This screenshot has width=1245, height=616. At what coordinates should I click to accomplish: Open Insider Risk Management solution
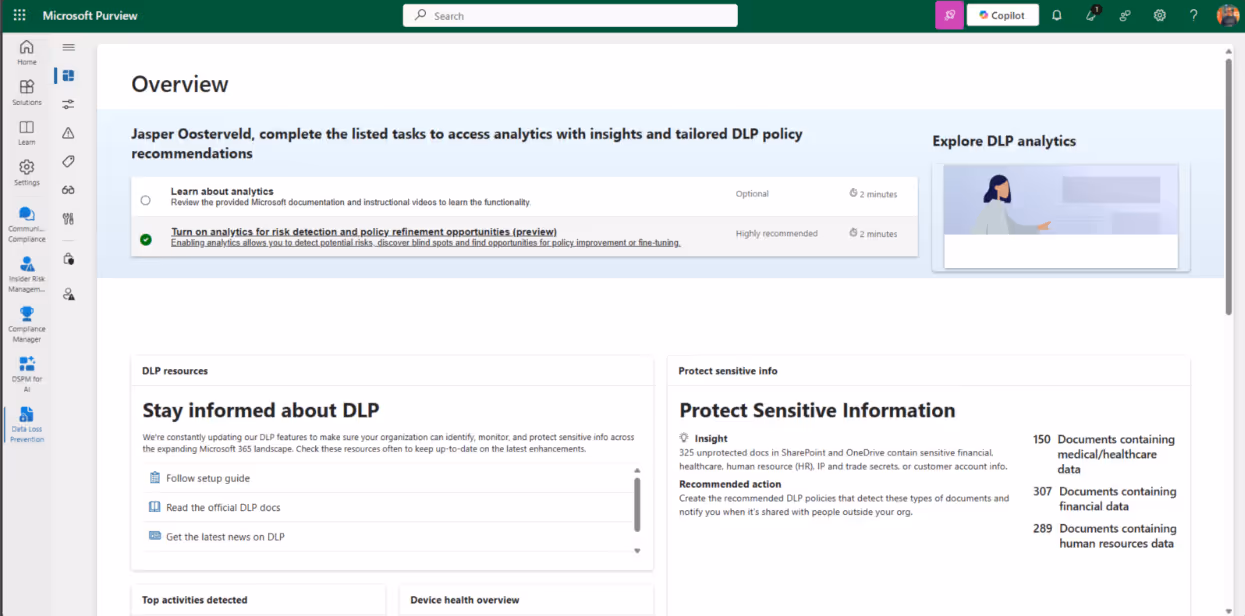coord(27,274)
